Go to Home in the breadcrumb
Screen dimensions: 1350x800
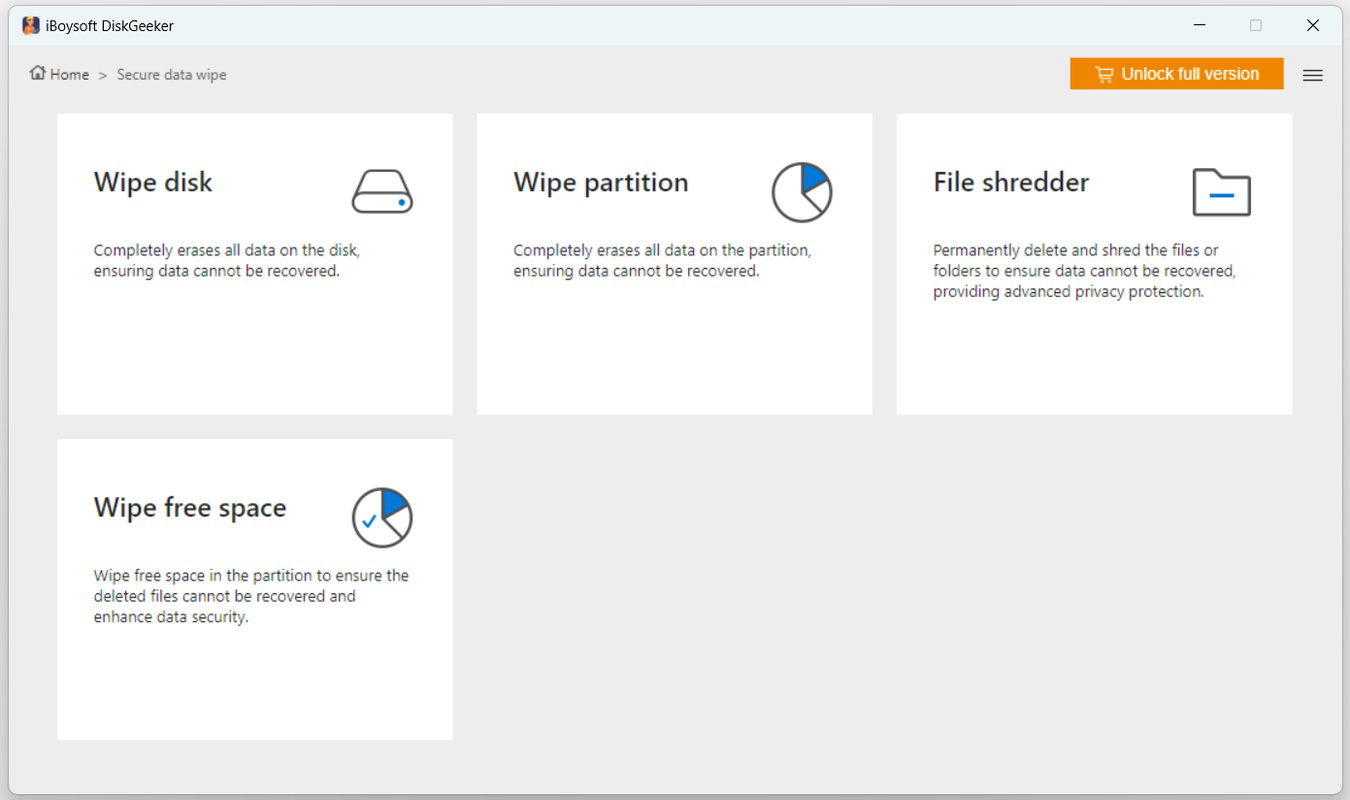[x=70, y=74]
